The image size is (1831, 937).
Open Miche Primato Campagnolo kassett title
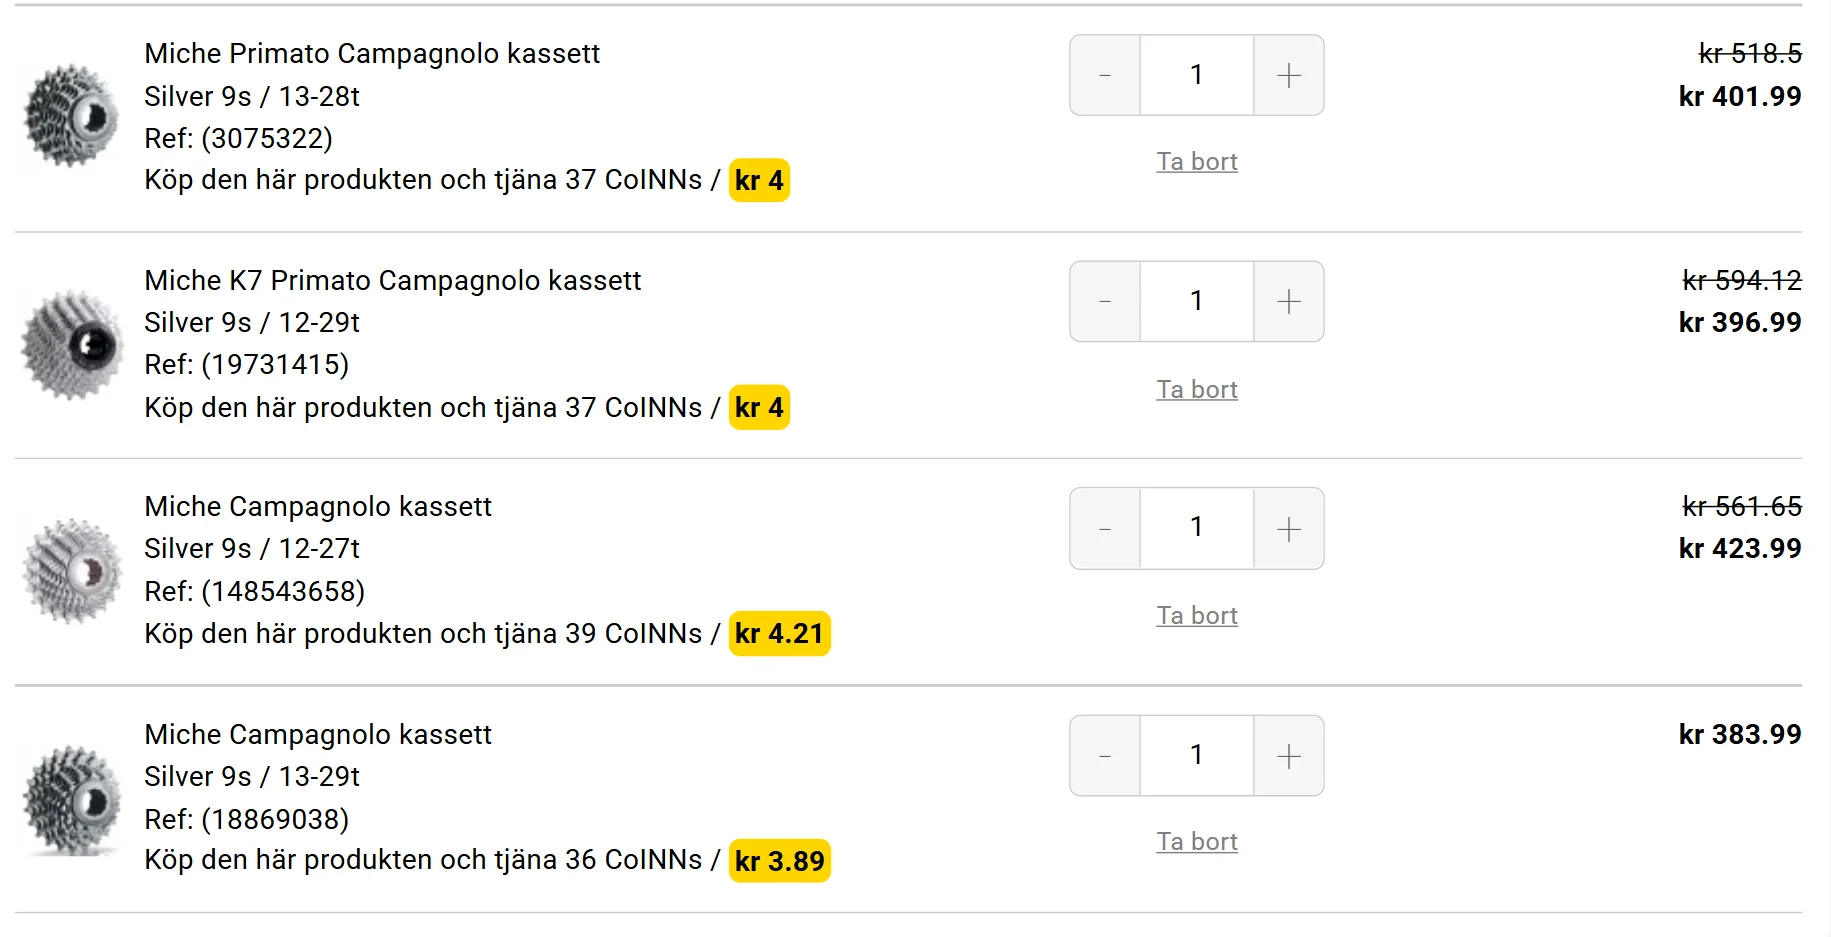point(372,53)
